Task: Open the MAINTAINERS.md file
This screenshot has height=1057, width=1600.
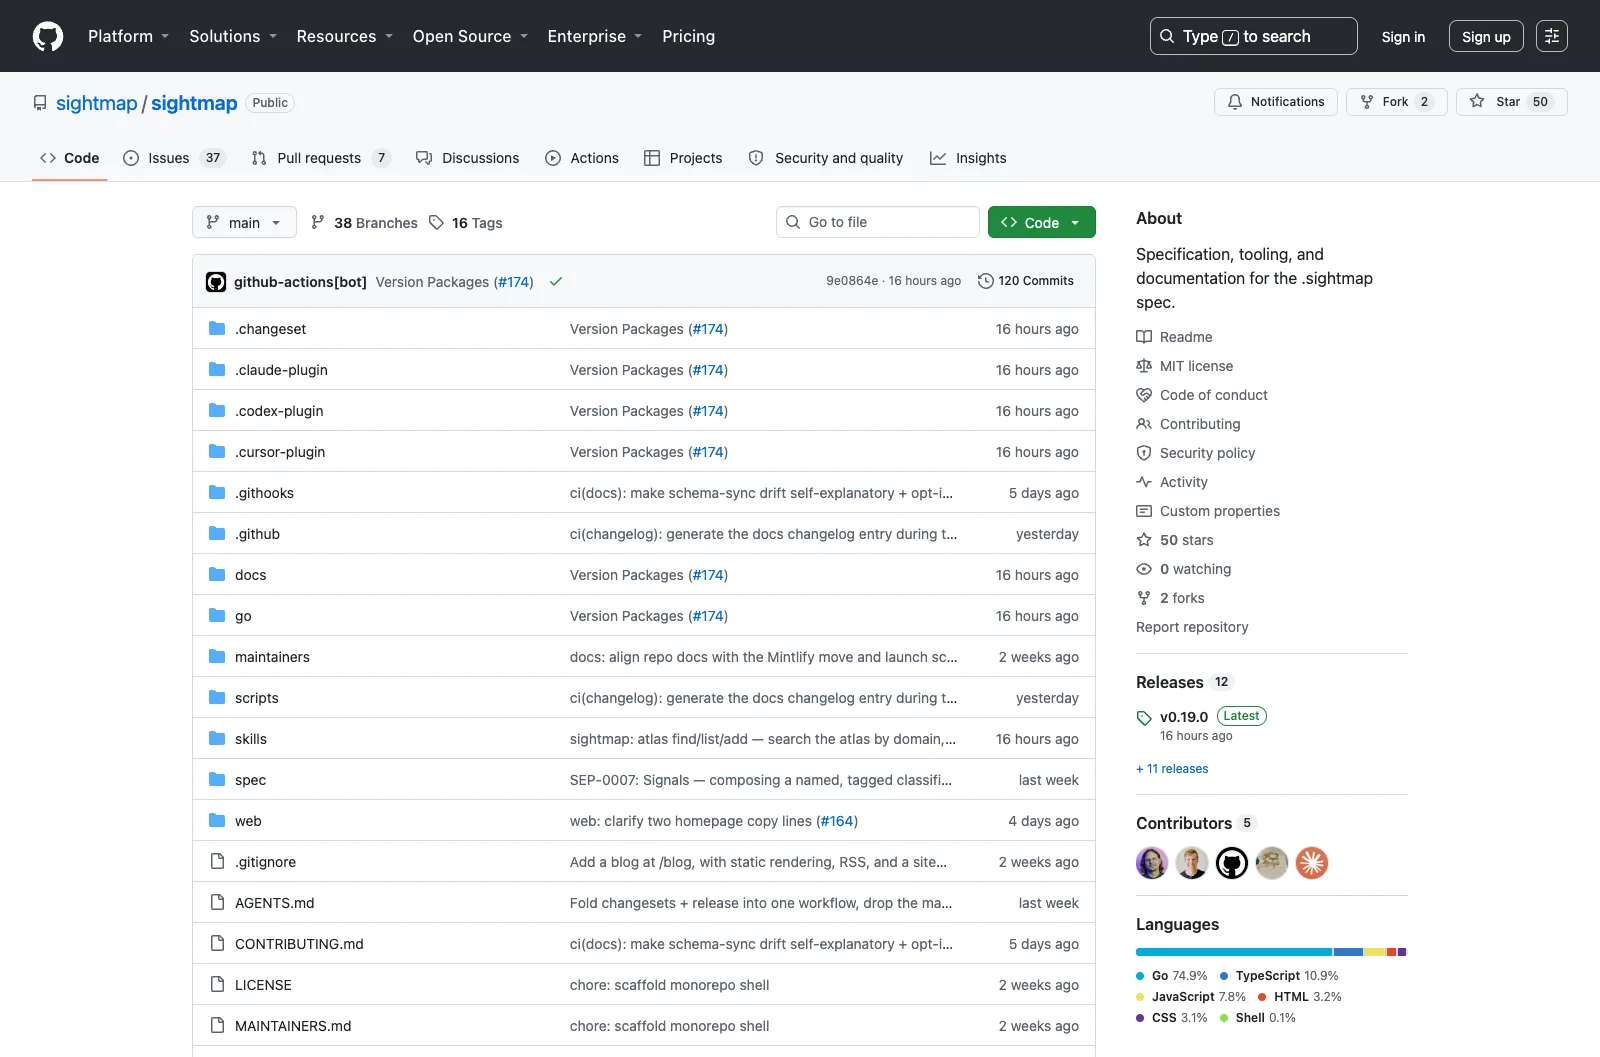Action: coord(293,1026)
